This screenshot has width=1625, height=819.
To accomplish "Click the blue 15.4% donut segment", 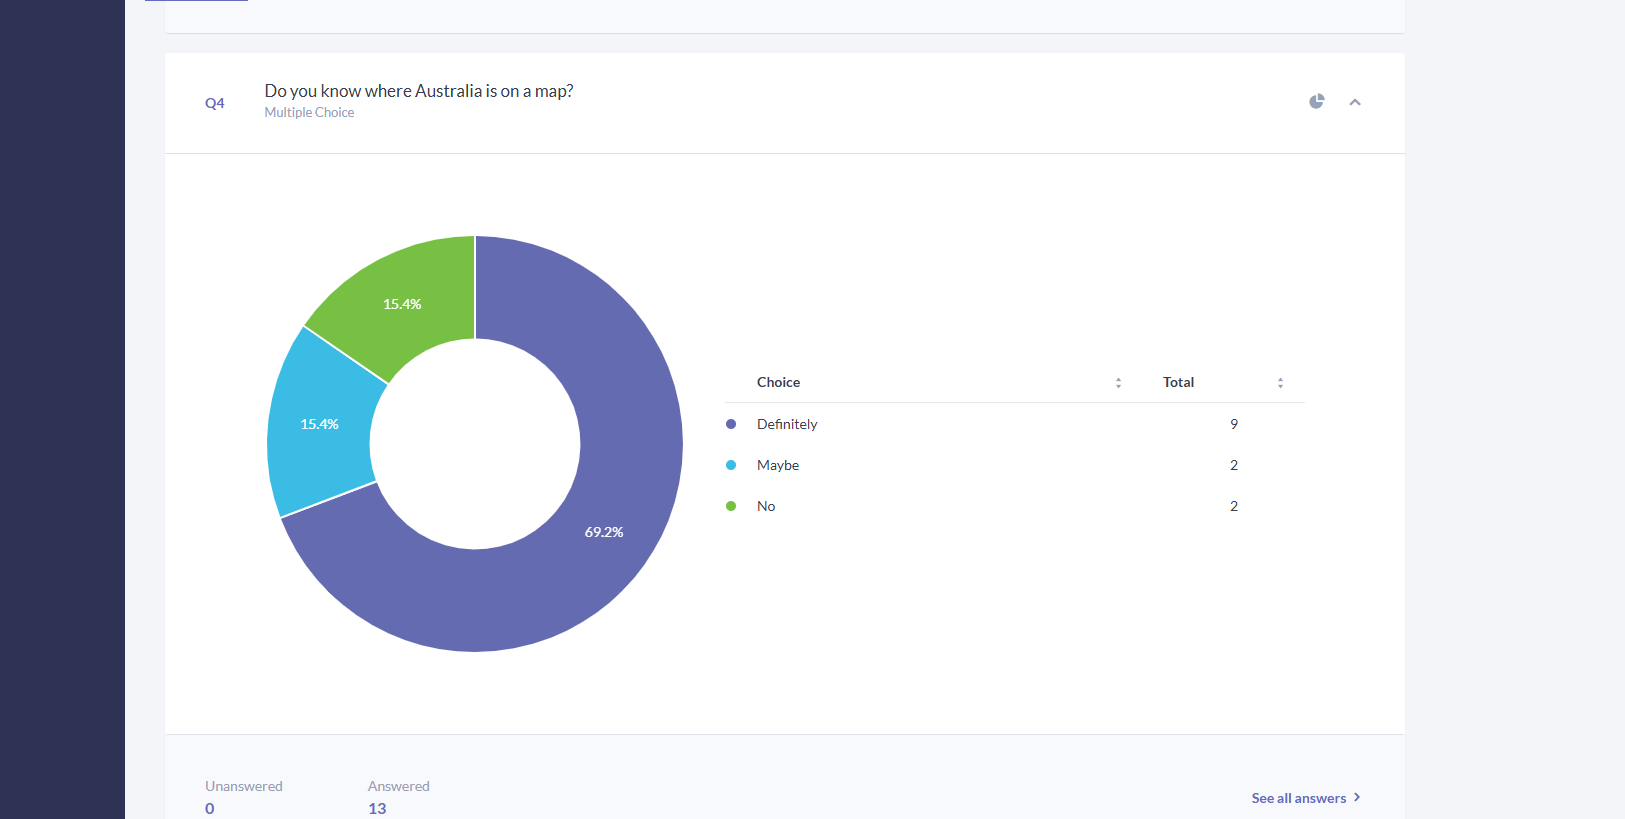I will coord(320,424).
